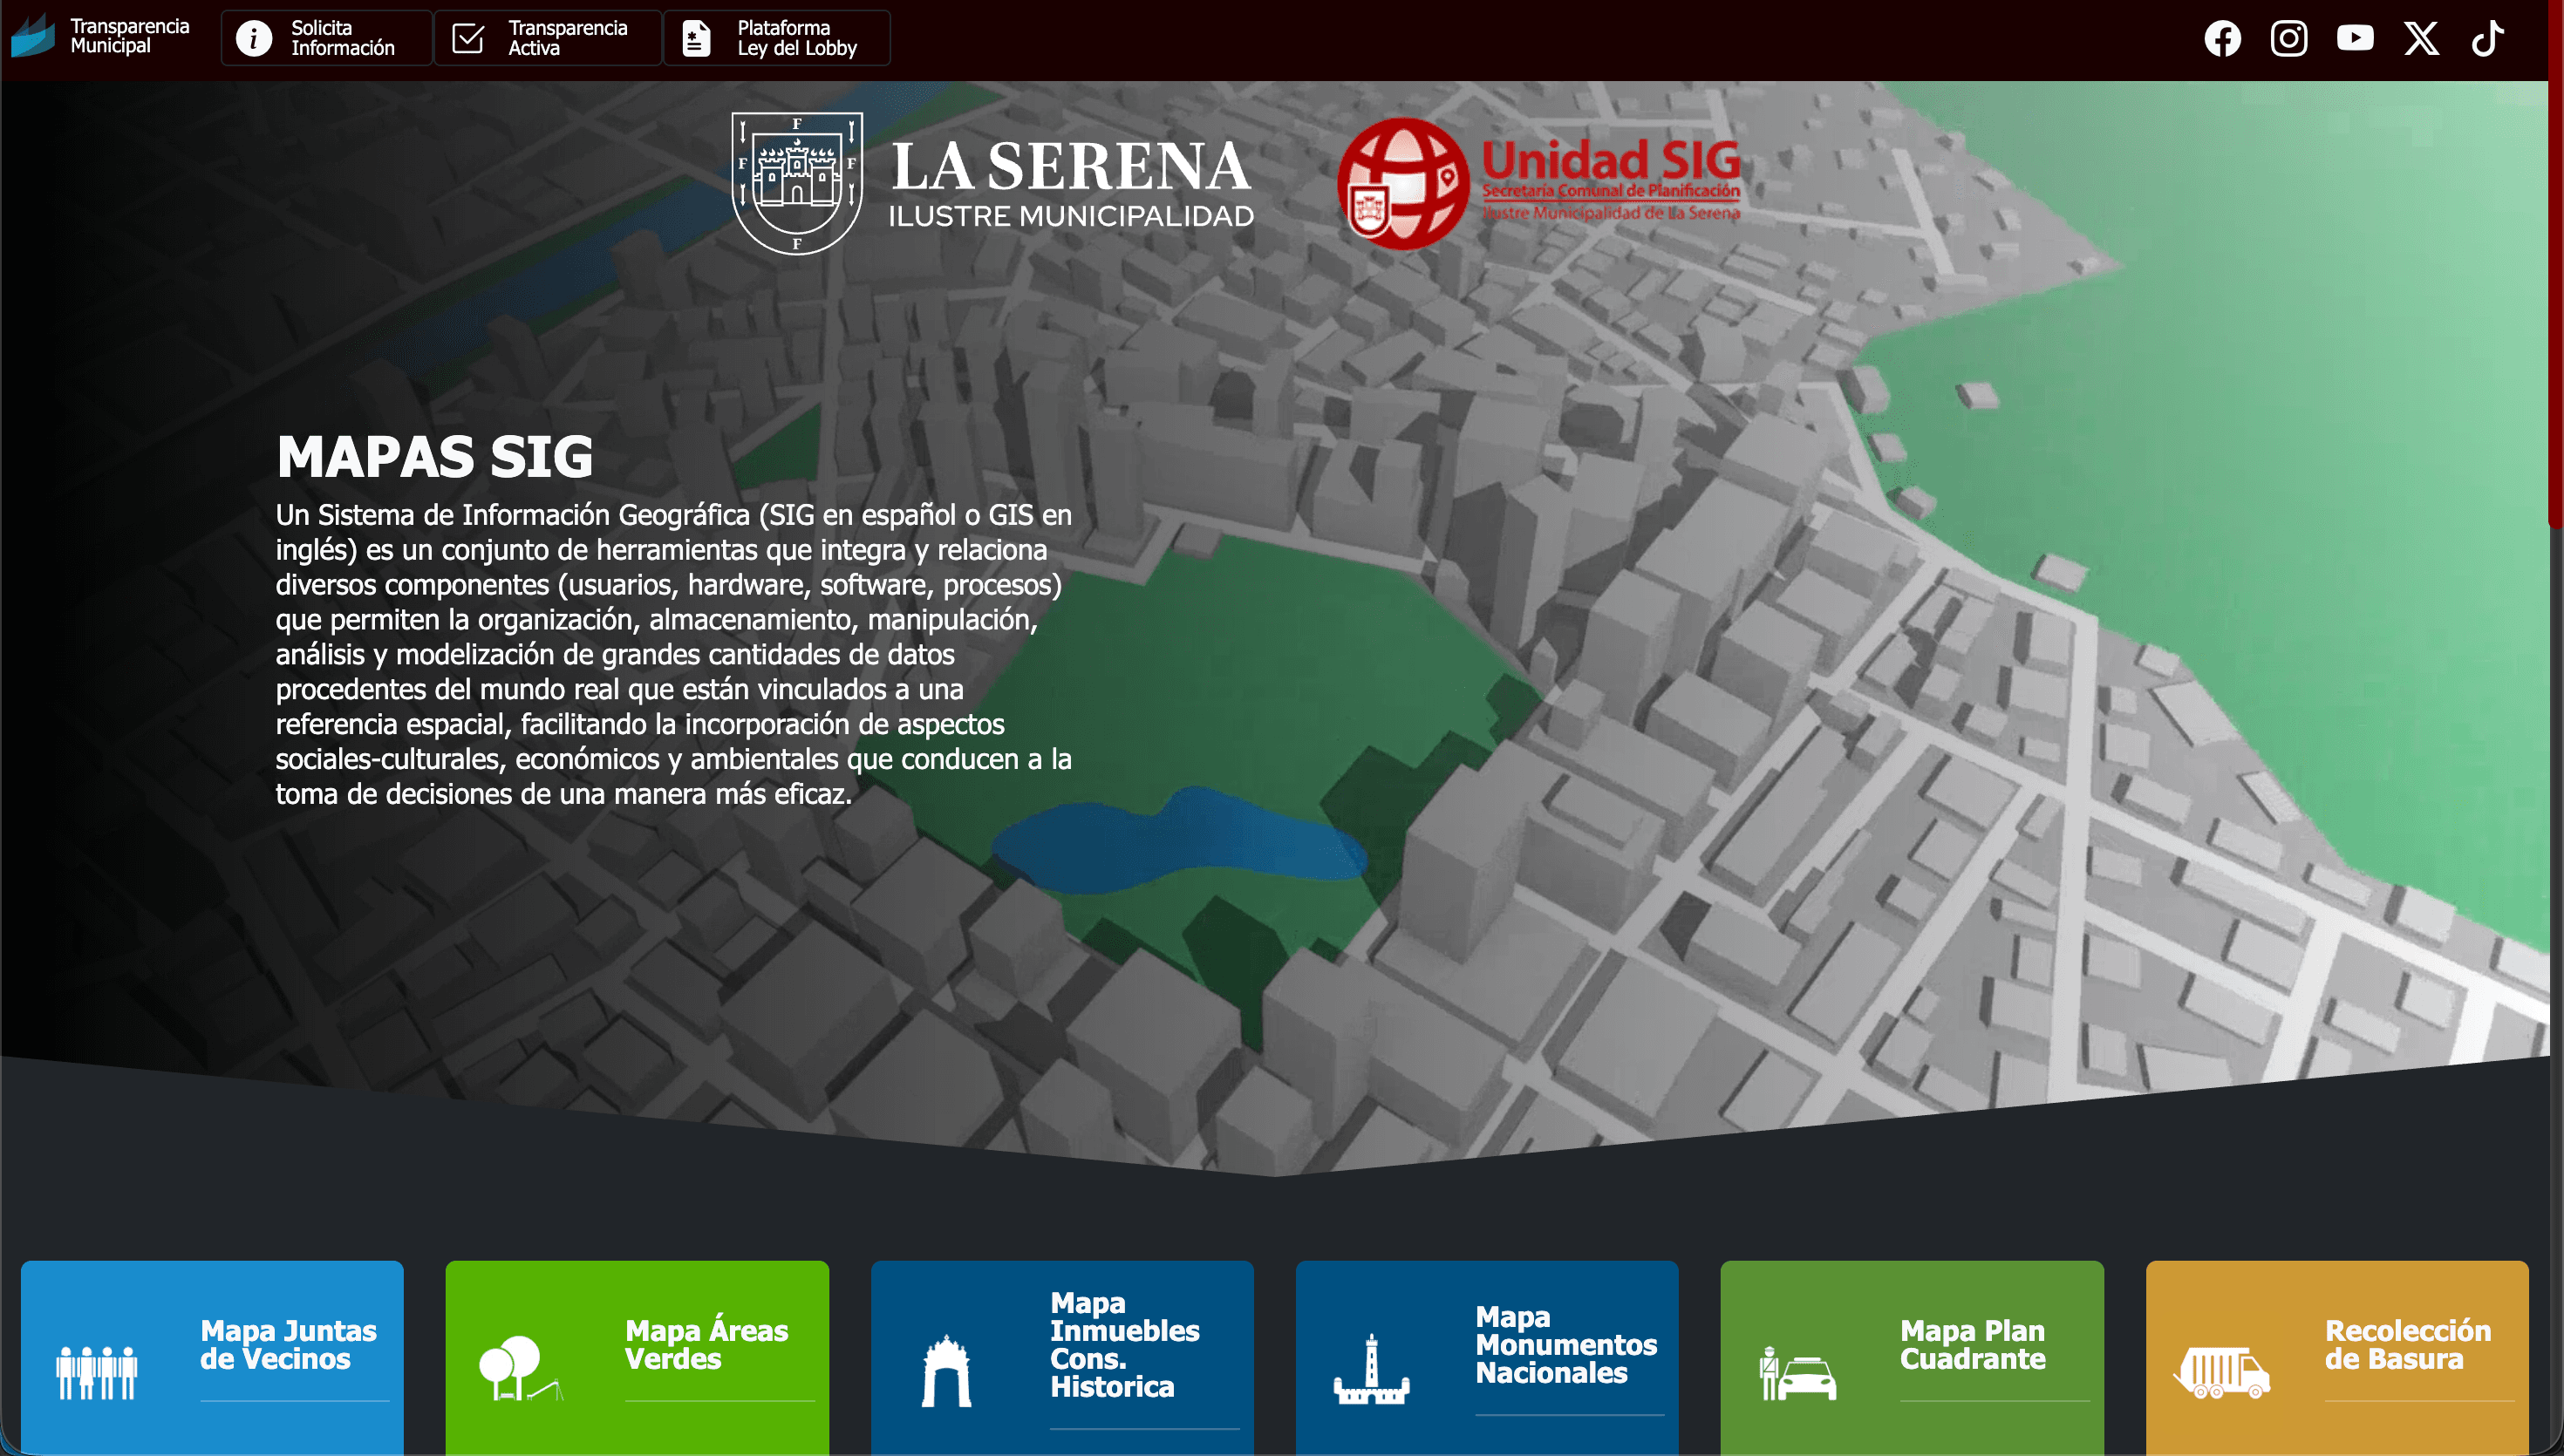
Task: Open the Instagram icon
Action: (x=2289, y=38)
